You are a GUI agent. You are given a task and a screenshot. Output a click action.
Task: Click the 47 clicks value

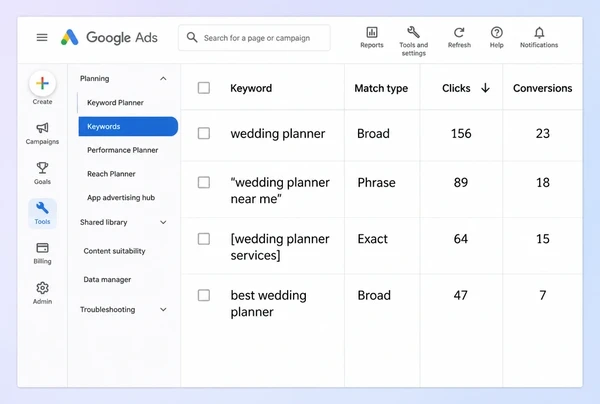[x=461, y=295]
